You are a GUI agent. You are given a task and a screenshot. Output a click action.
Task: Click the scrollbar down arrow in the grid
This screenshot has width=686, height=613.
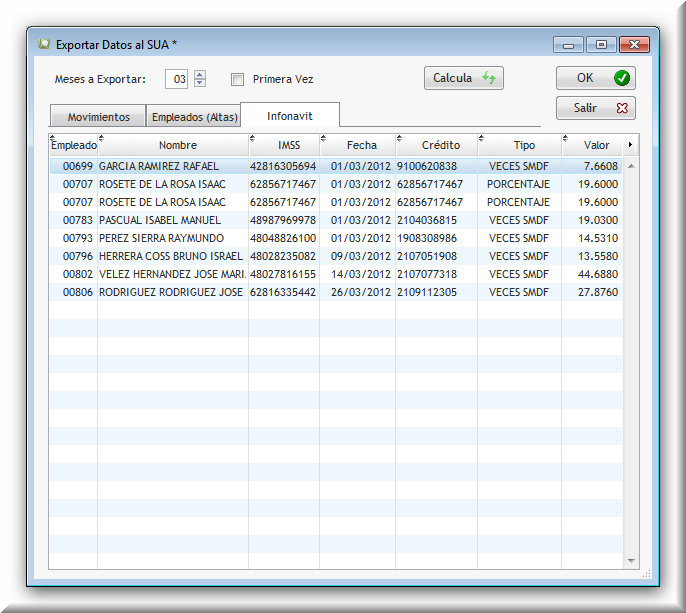click(x=631, y=560)
